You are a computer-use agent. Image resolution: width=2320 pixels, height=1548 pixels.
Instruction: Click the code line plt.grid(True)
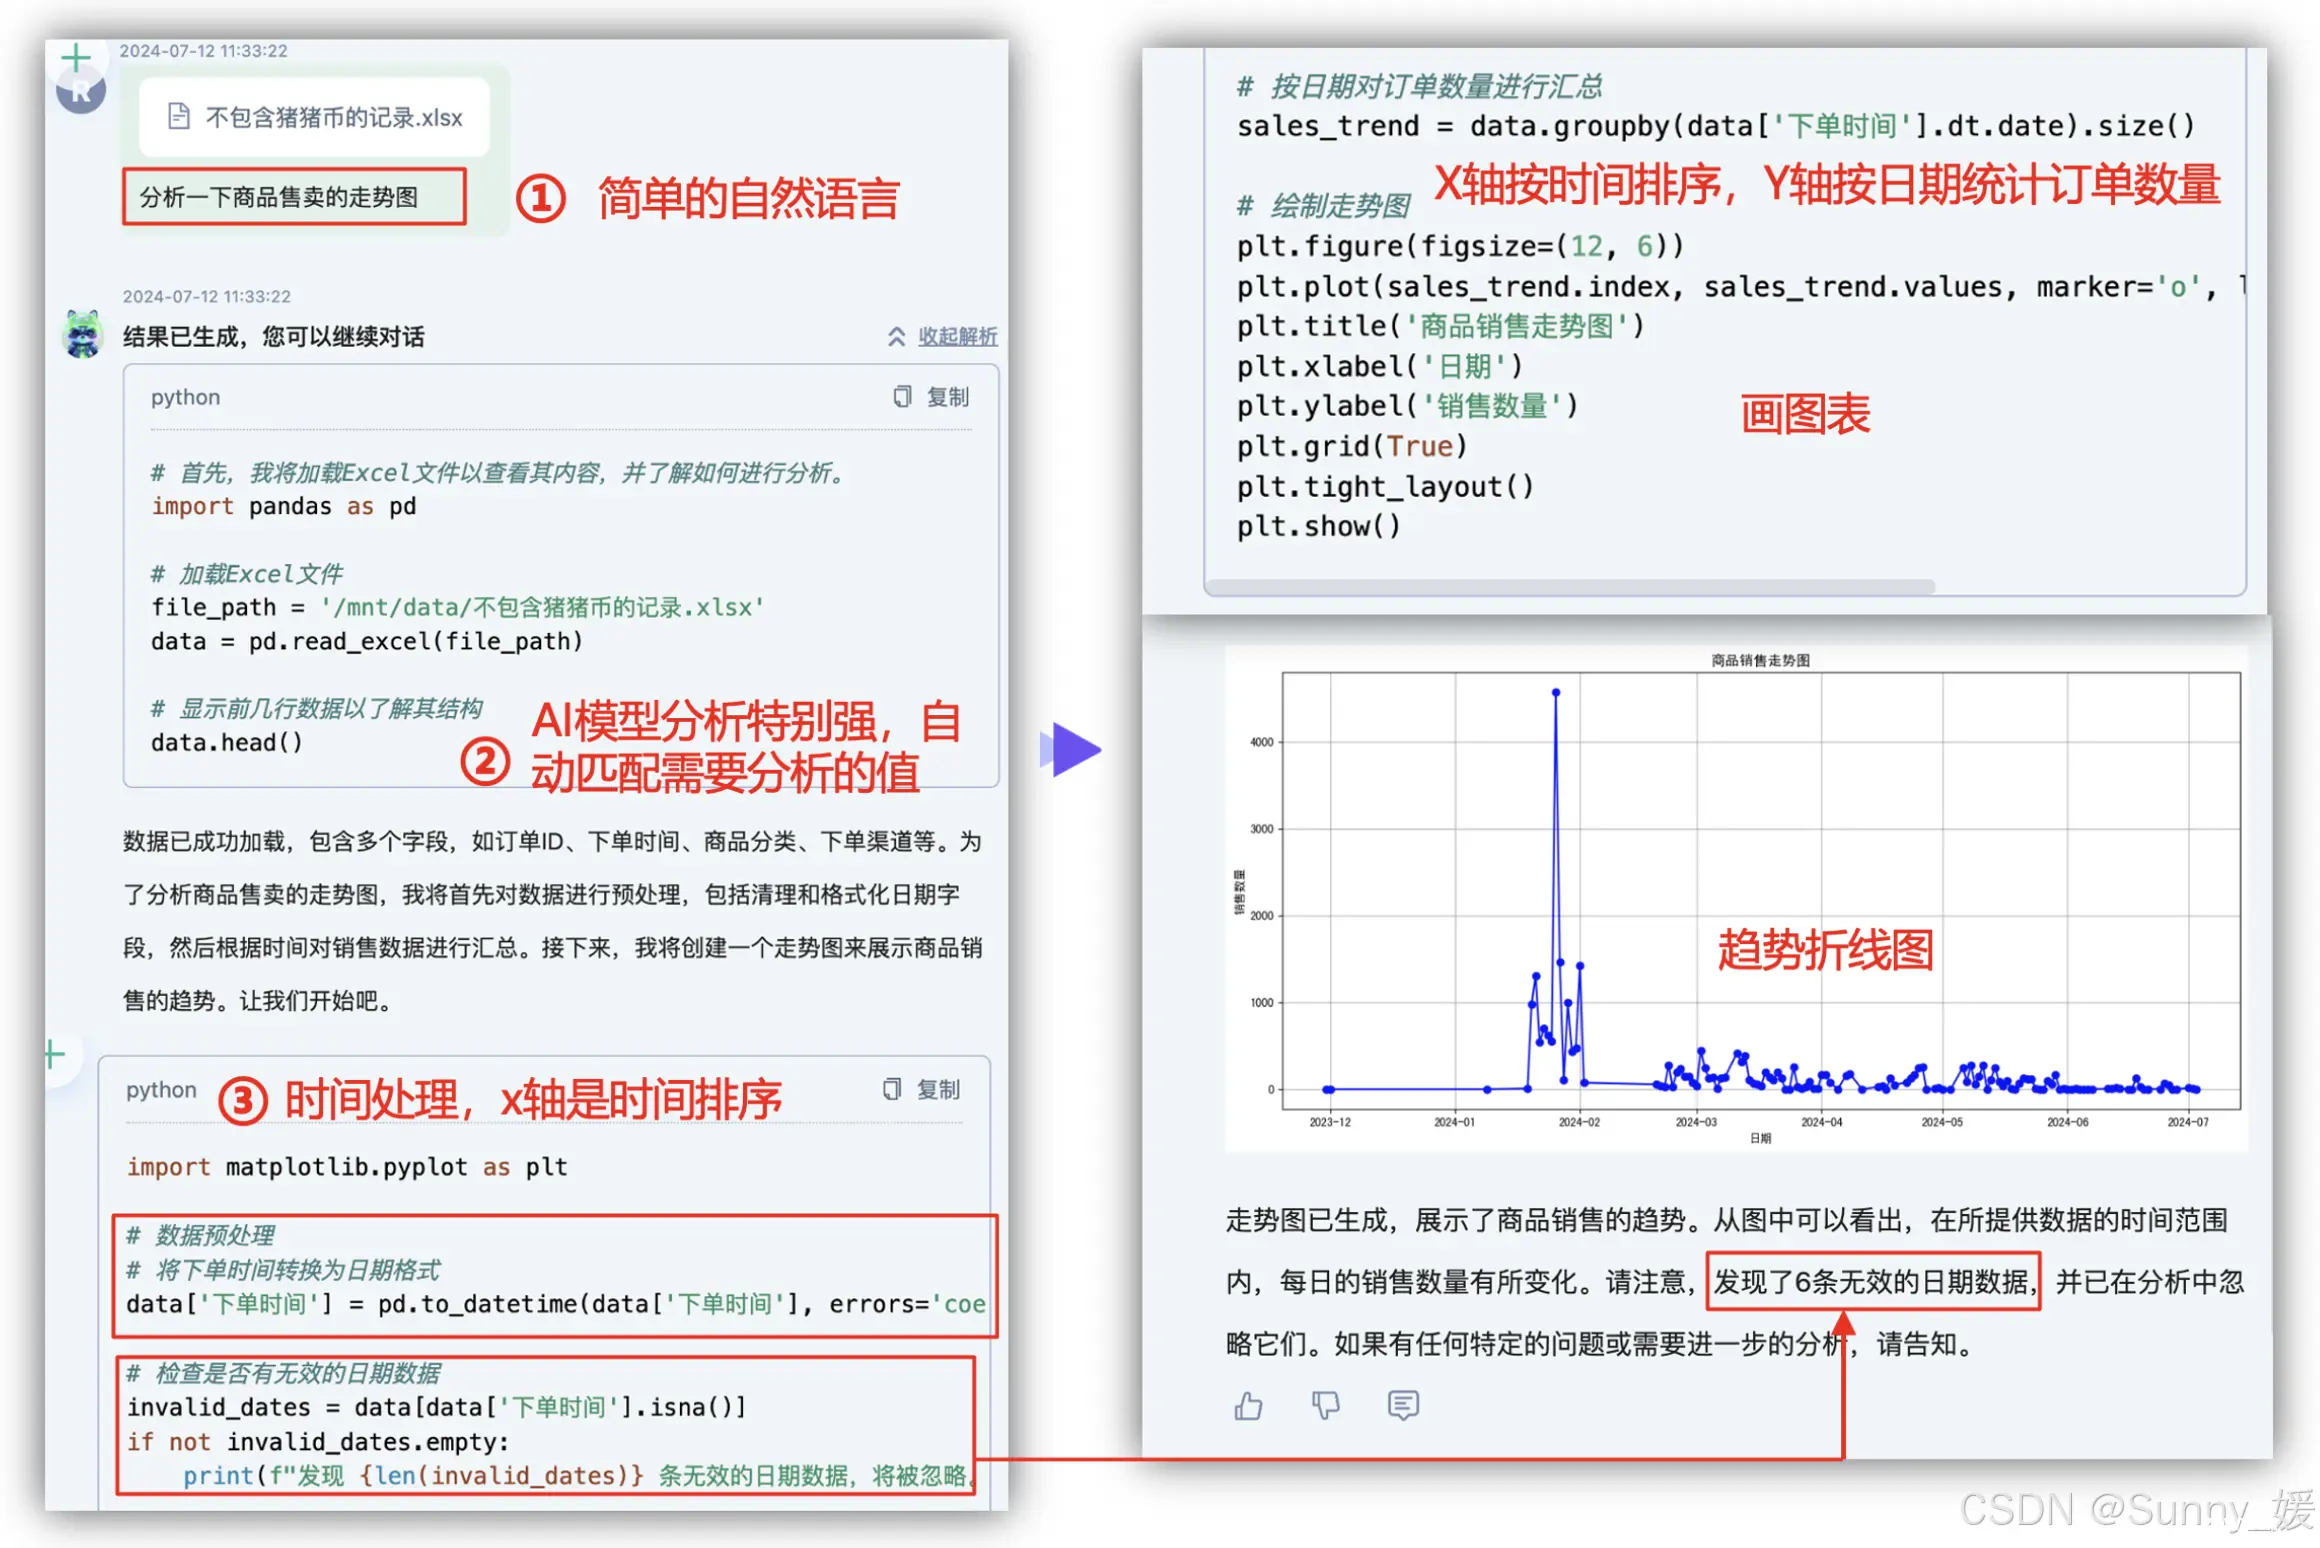[1351, 446]
